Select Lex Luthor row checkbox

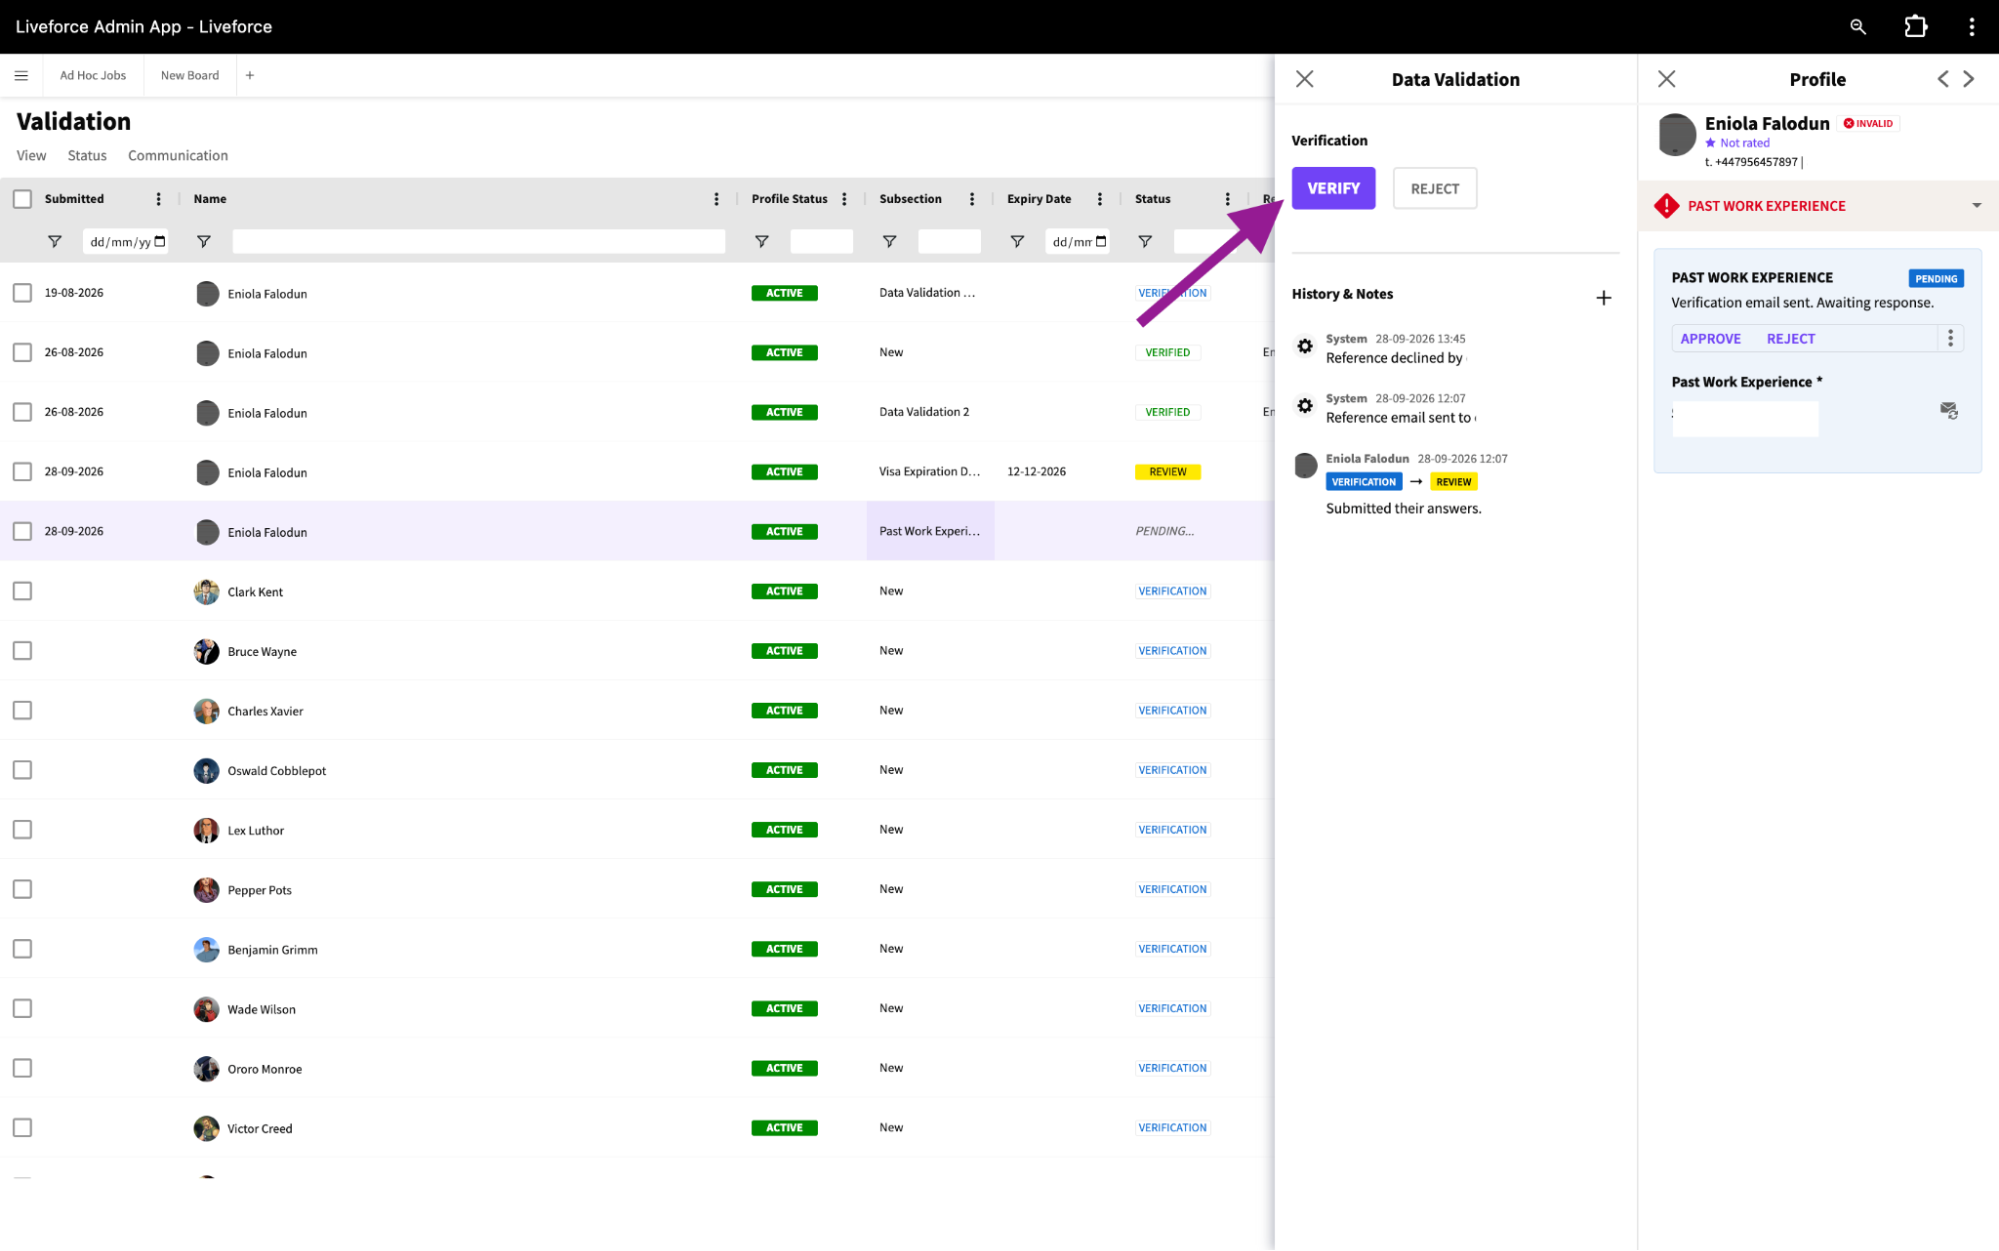click(22, 830)
